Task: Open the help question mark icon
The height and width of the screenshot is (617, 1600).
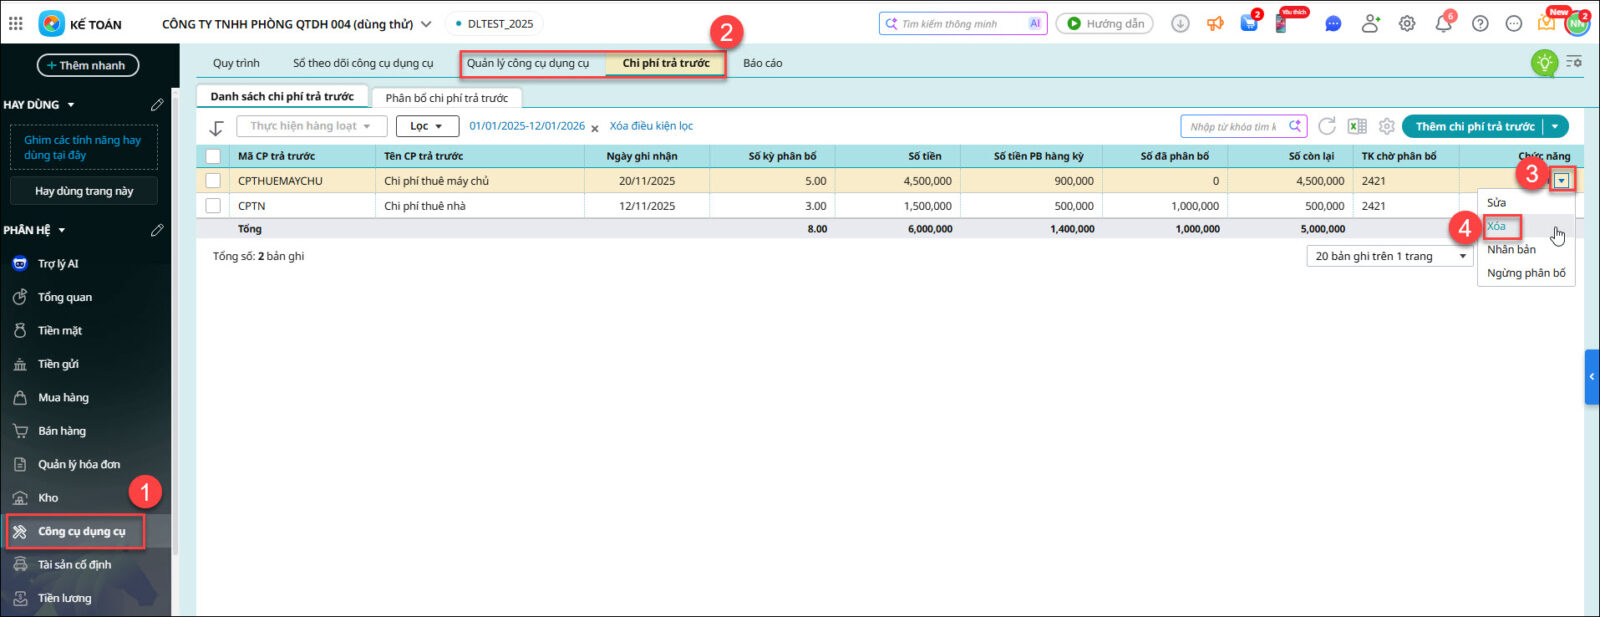Action: [x=1480, y=24]
